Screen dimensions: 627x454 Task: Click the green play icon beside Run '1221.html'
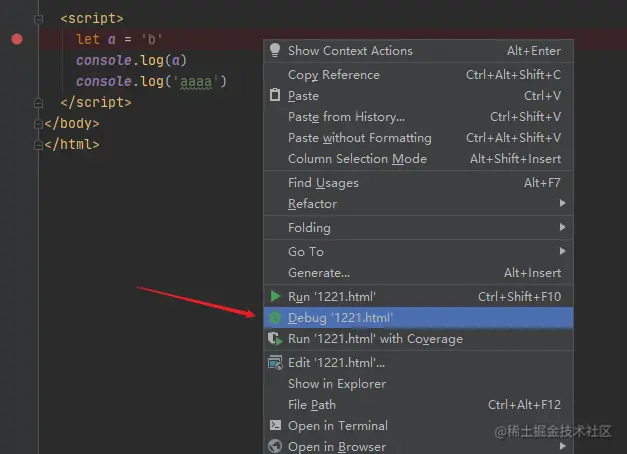[x=275, y=296]
